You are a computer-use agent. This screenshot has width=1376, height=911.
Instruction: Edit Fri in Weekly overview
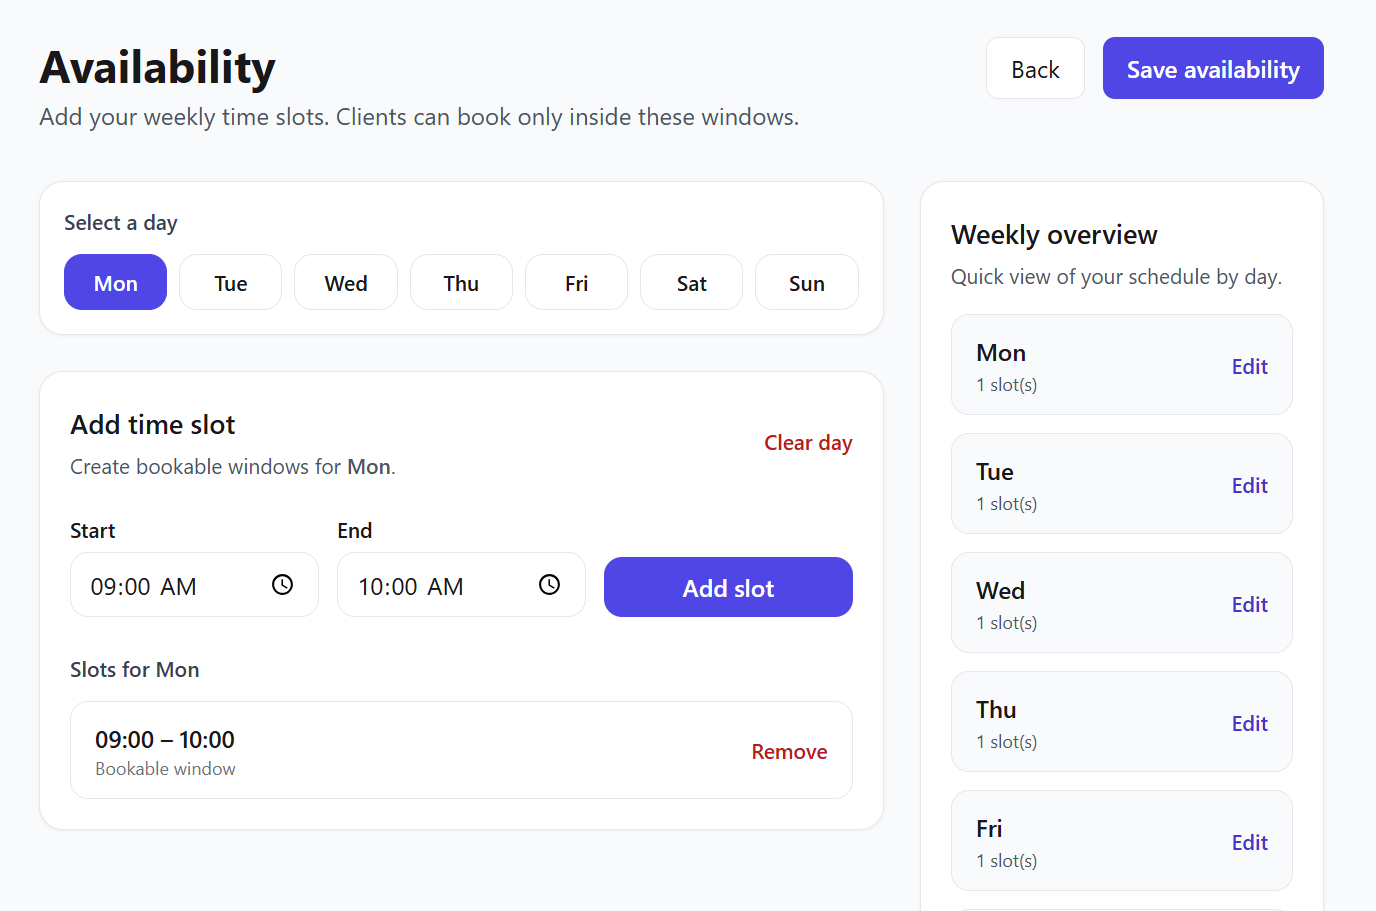pyautogui.click(x=1249, y=843)
